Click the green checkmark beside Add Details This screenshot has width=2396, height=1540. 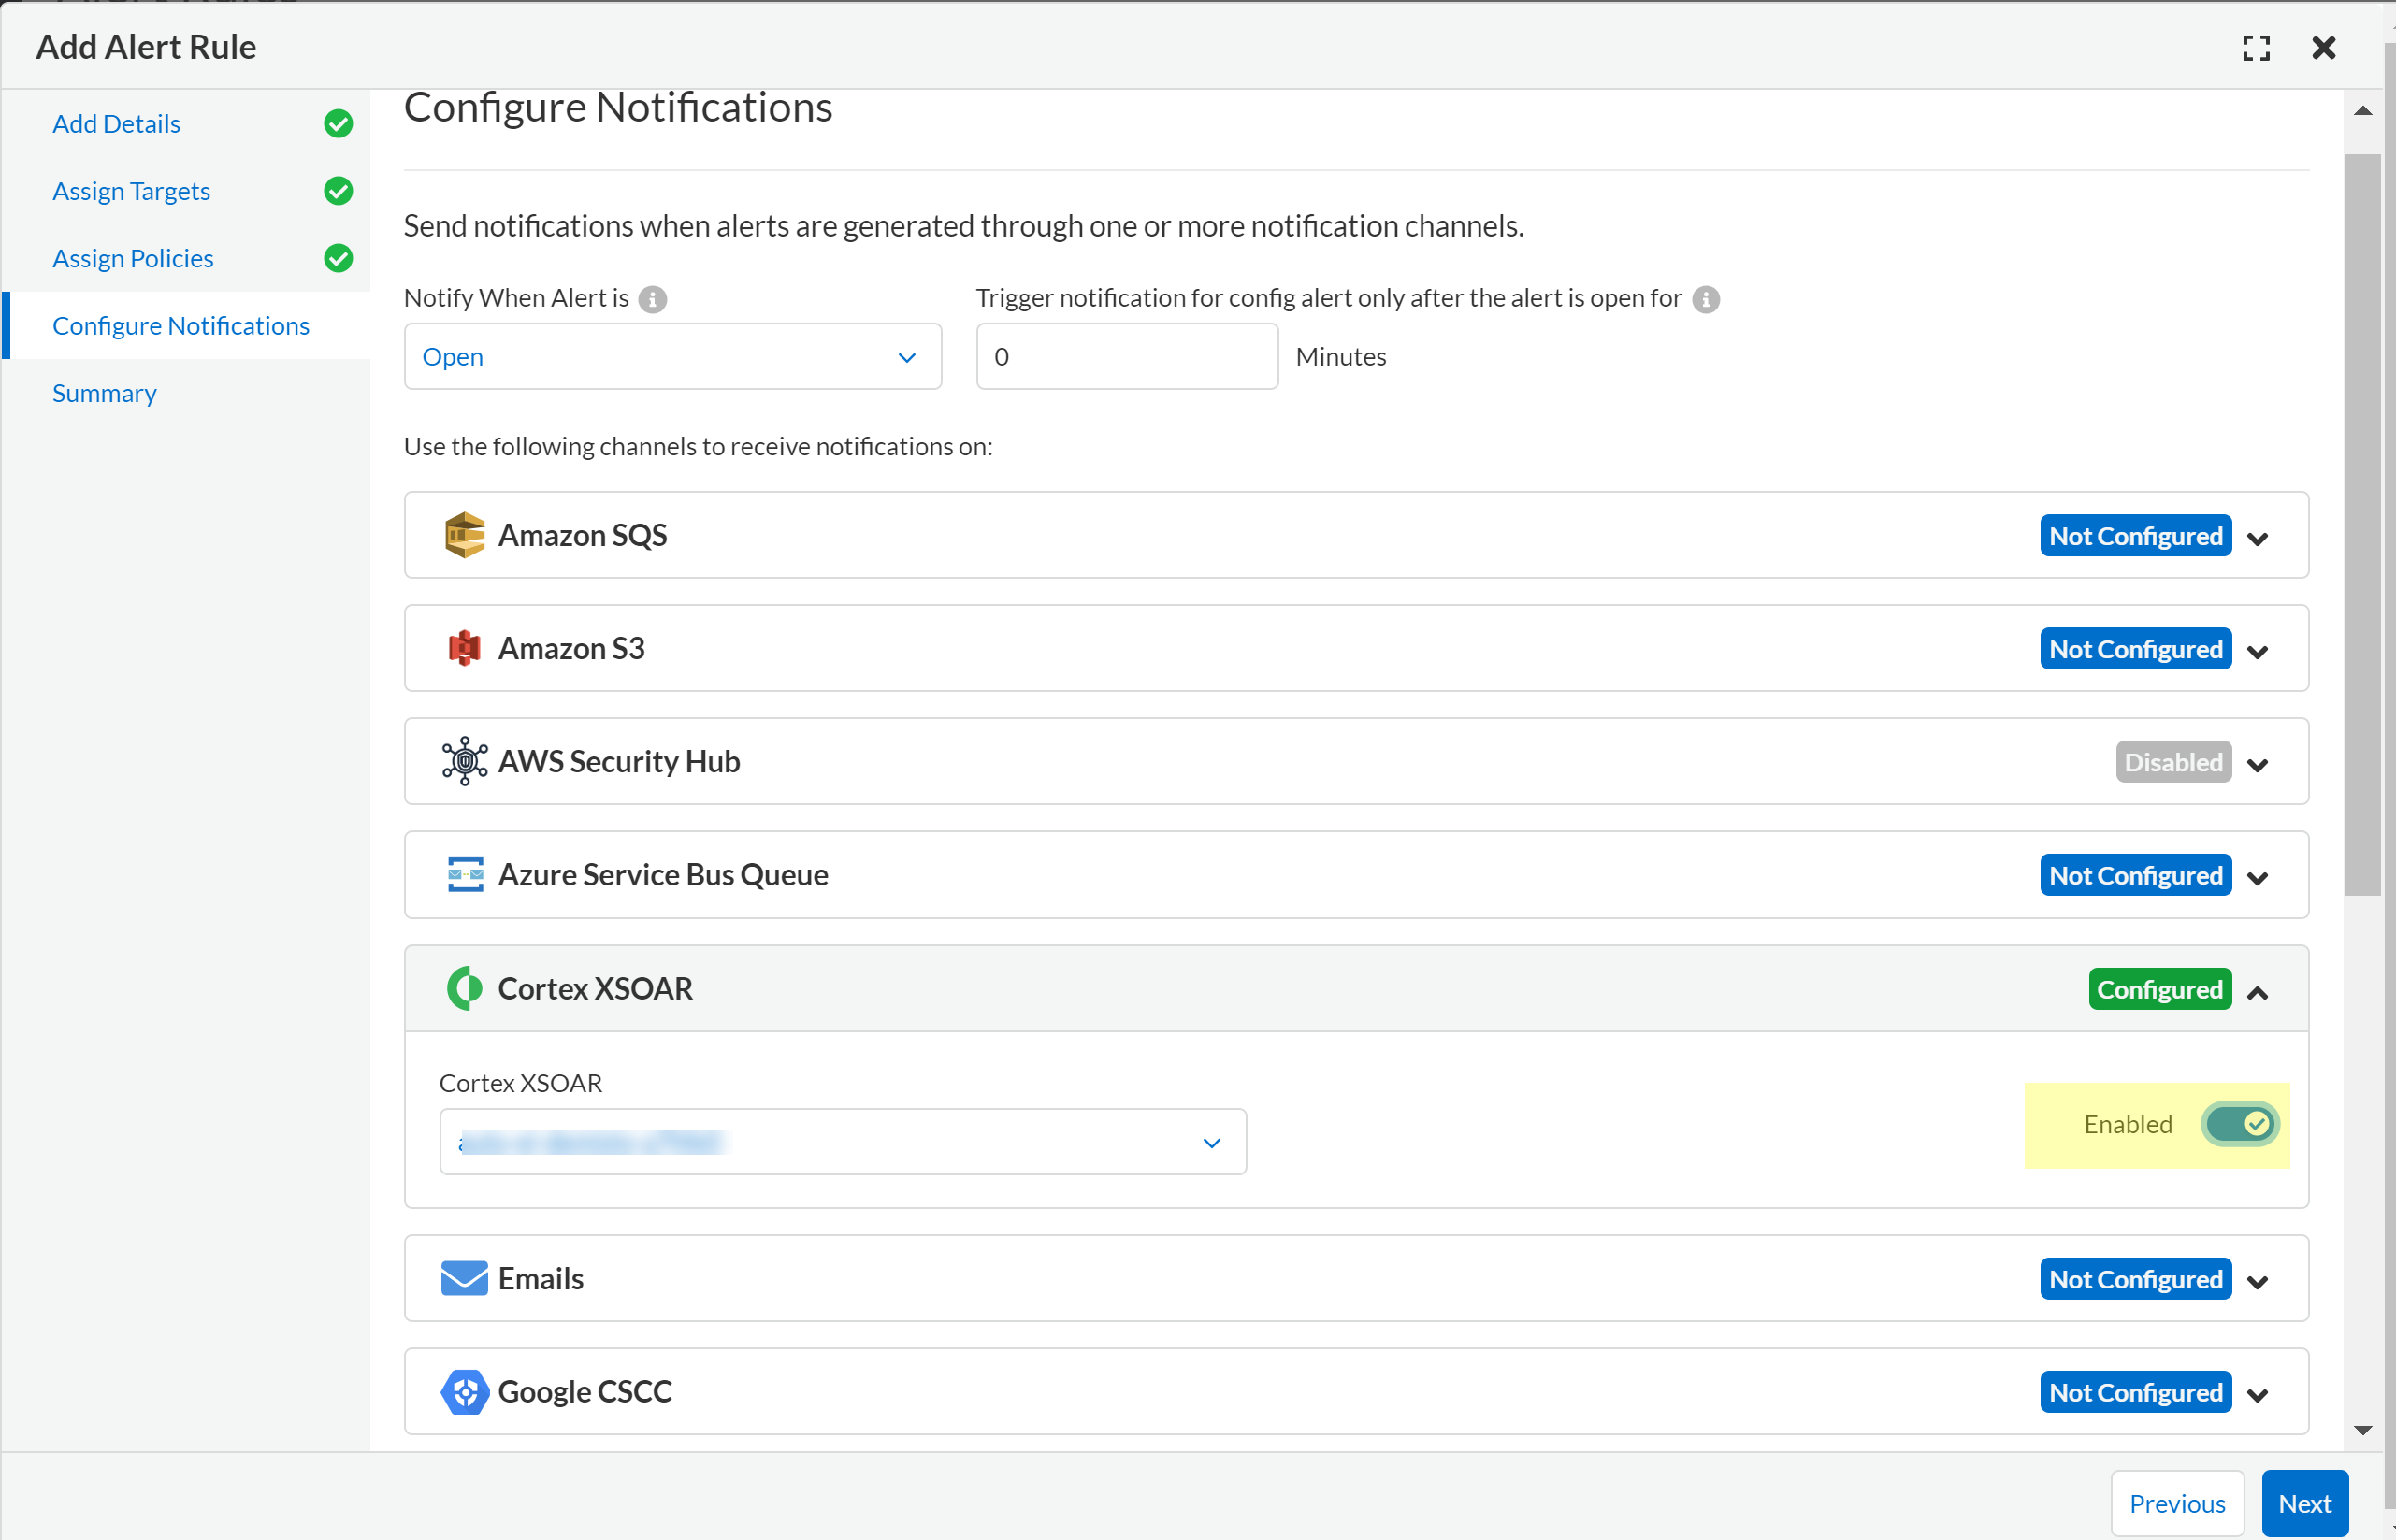click(338, 124)
